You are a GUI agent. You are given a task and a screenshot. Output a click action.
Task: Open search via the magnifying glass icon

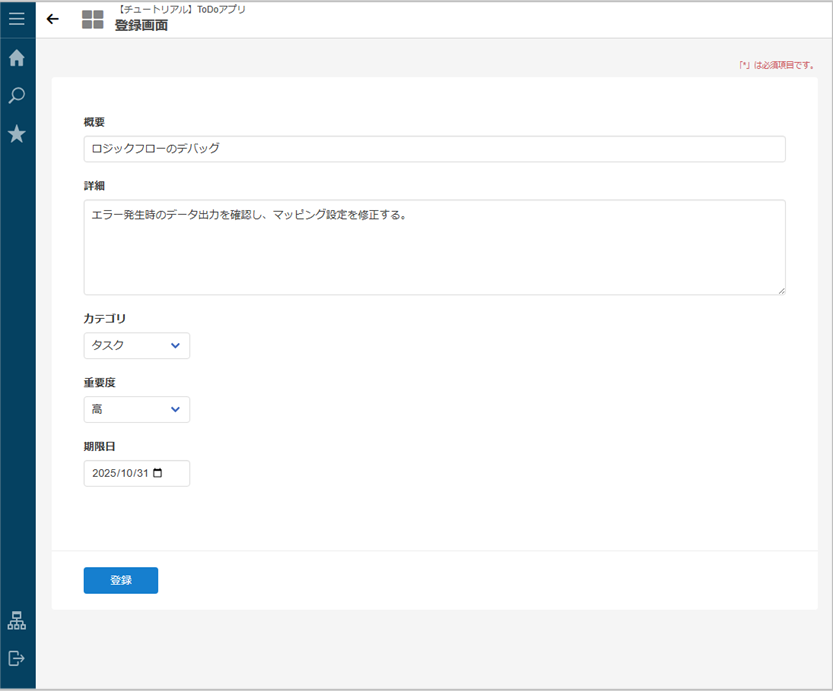point(17,96)
